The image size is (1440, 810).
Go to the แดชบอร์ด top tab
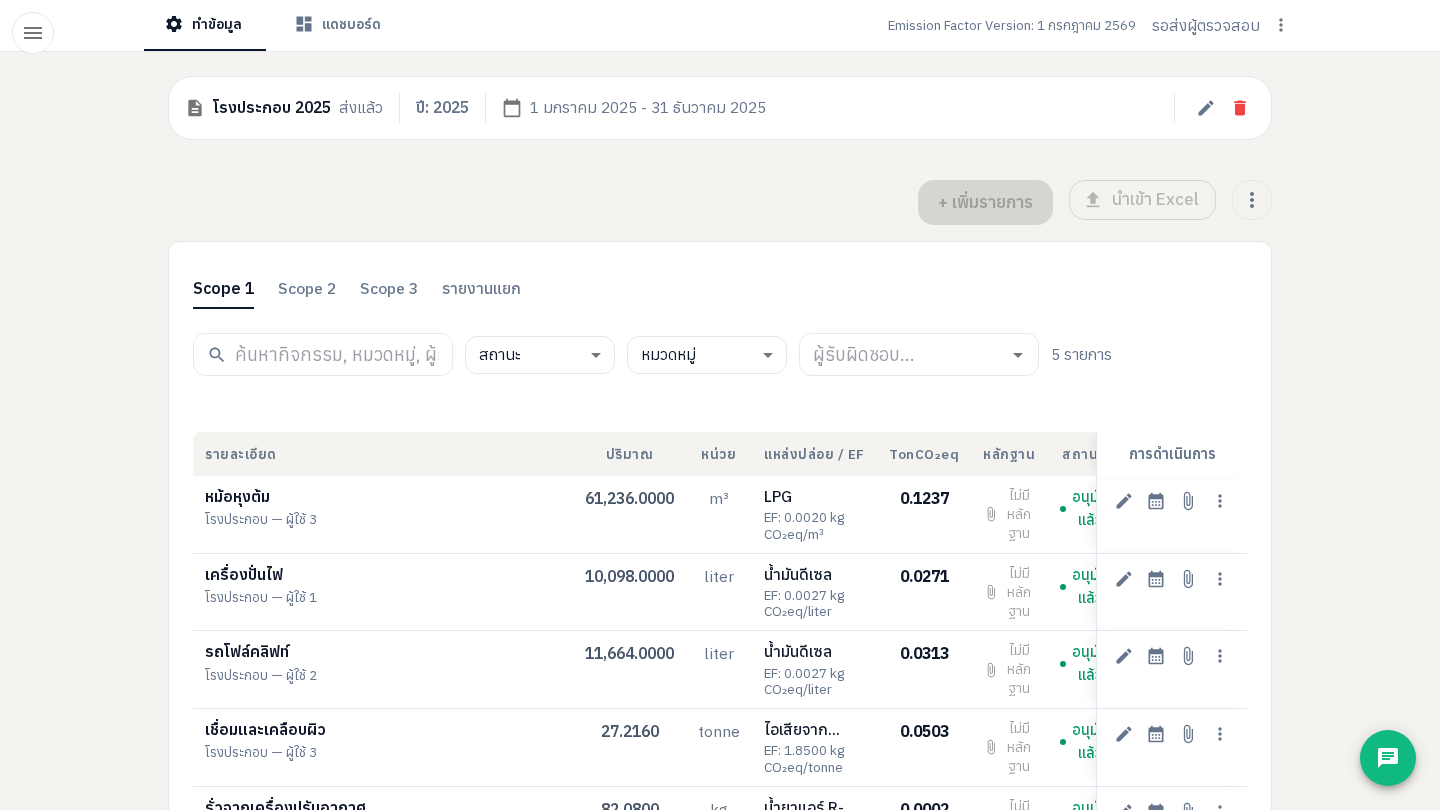pos(338,25)
